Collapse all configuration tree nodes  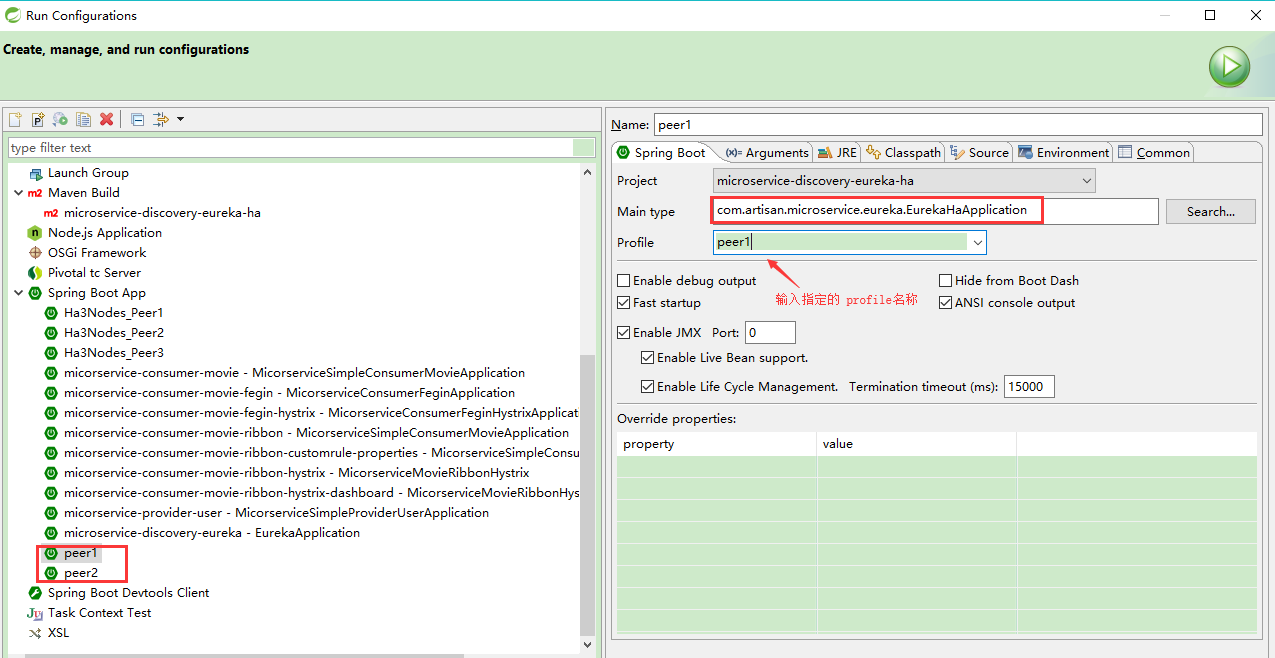pos(138,119)
